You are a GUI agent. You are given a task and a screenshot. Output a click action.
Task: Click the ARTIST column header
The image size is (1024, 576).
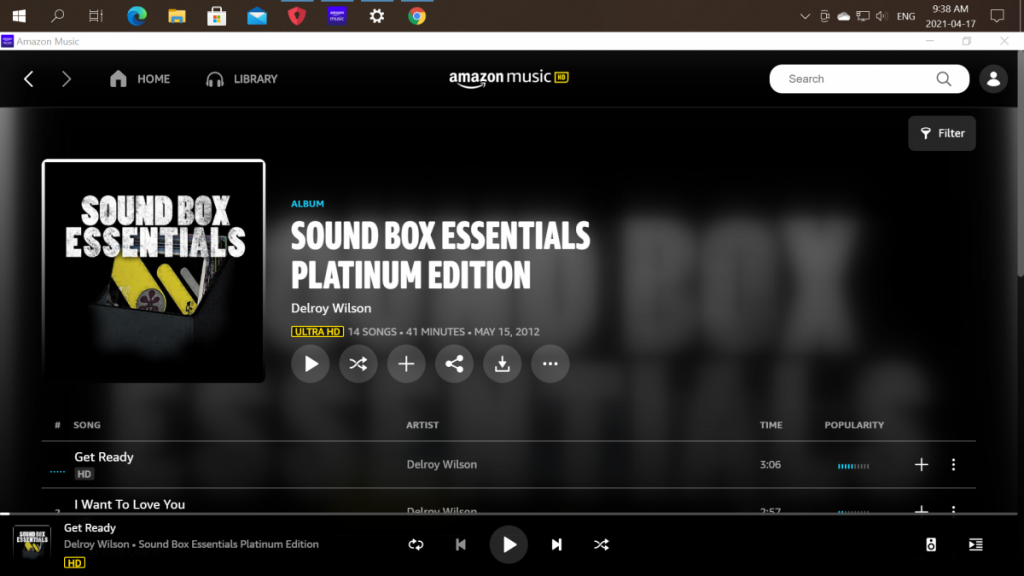pyautogui.click(x=423, y=425)
